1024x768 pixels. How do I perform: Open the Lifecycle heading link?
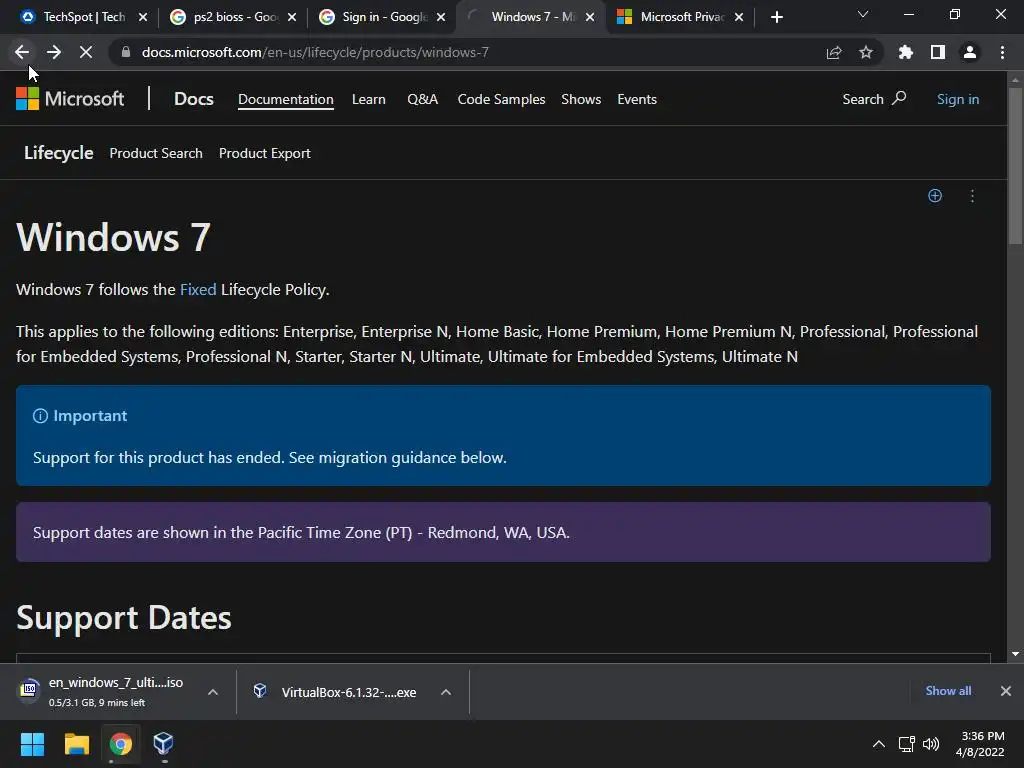[58, 153]
